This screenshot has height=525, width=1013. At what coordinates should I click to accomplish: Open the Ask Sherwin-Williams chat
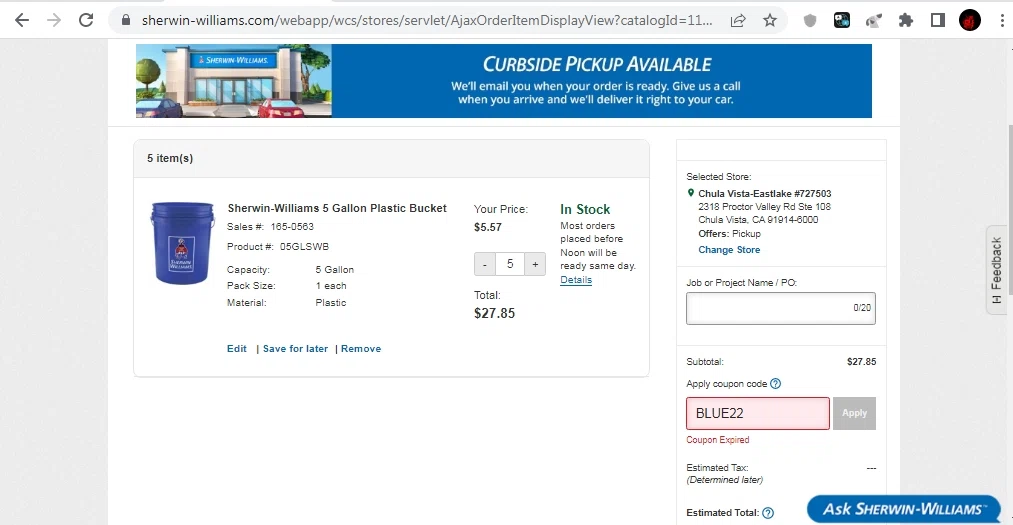[x=903, y=510]
